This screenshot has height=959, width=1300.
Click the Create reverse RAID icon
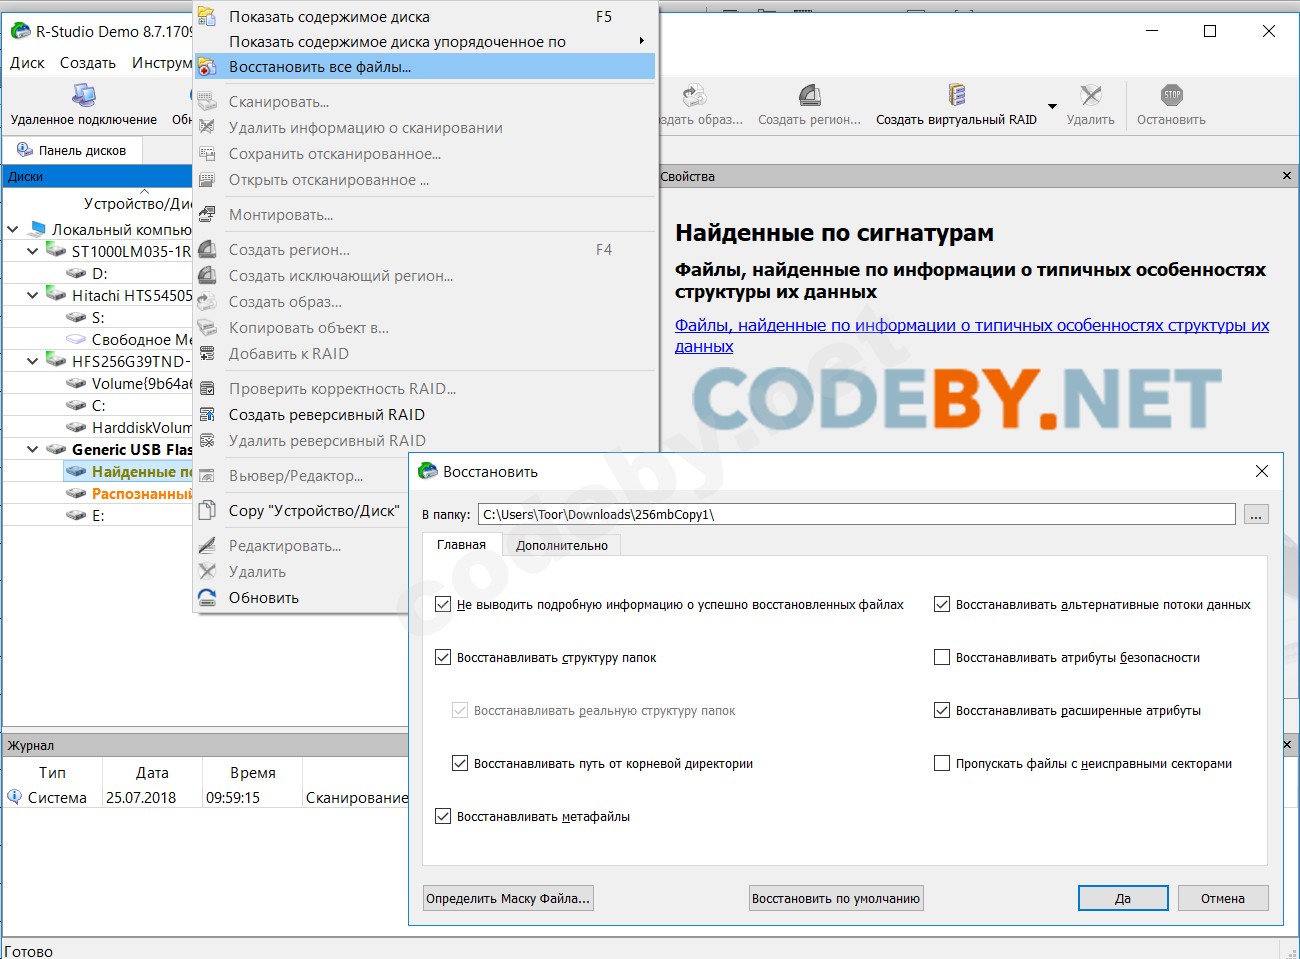[x=207, y=415]
